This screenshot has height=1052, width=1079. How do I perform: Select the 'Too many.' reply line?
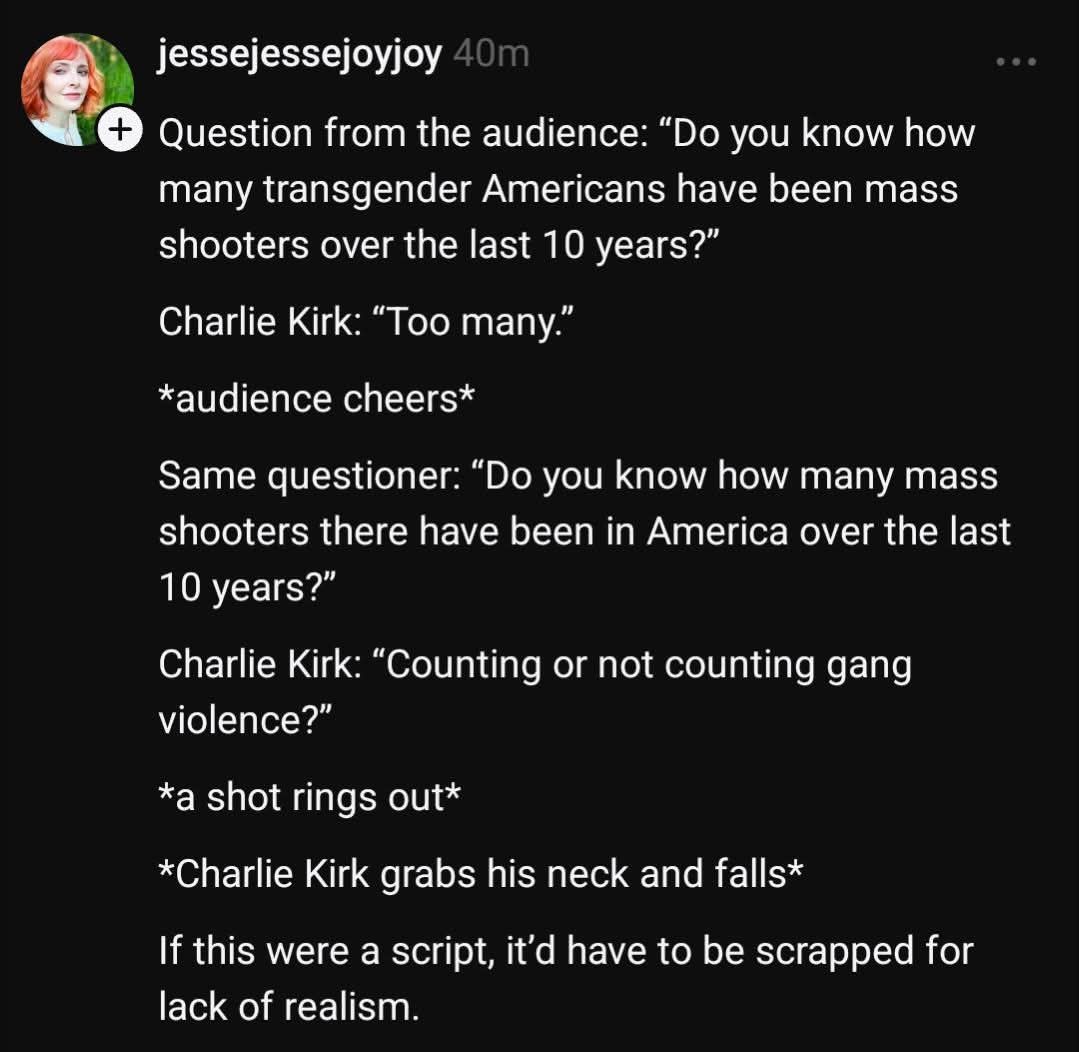pos(366,322)
